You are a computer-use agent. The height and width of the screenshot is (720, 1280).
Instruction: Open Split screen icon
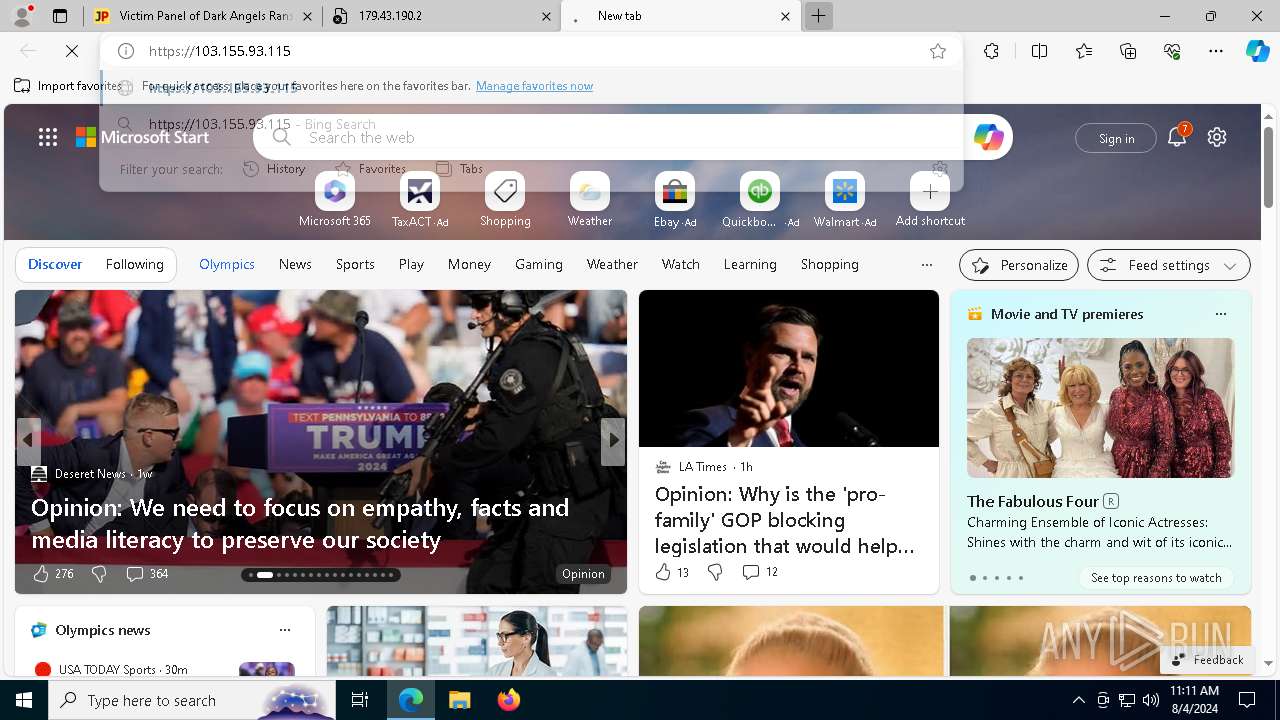(x=1039, y=51)
